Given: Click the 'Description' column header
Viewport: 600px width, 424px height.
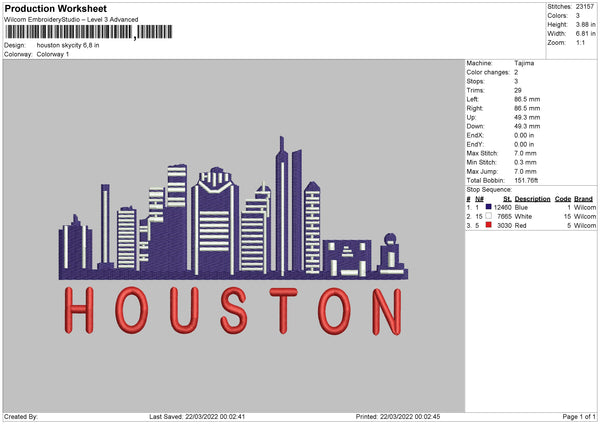Looking at the screenshot, I should point(532,199).
